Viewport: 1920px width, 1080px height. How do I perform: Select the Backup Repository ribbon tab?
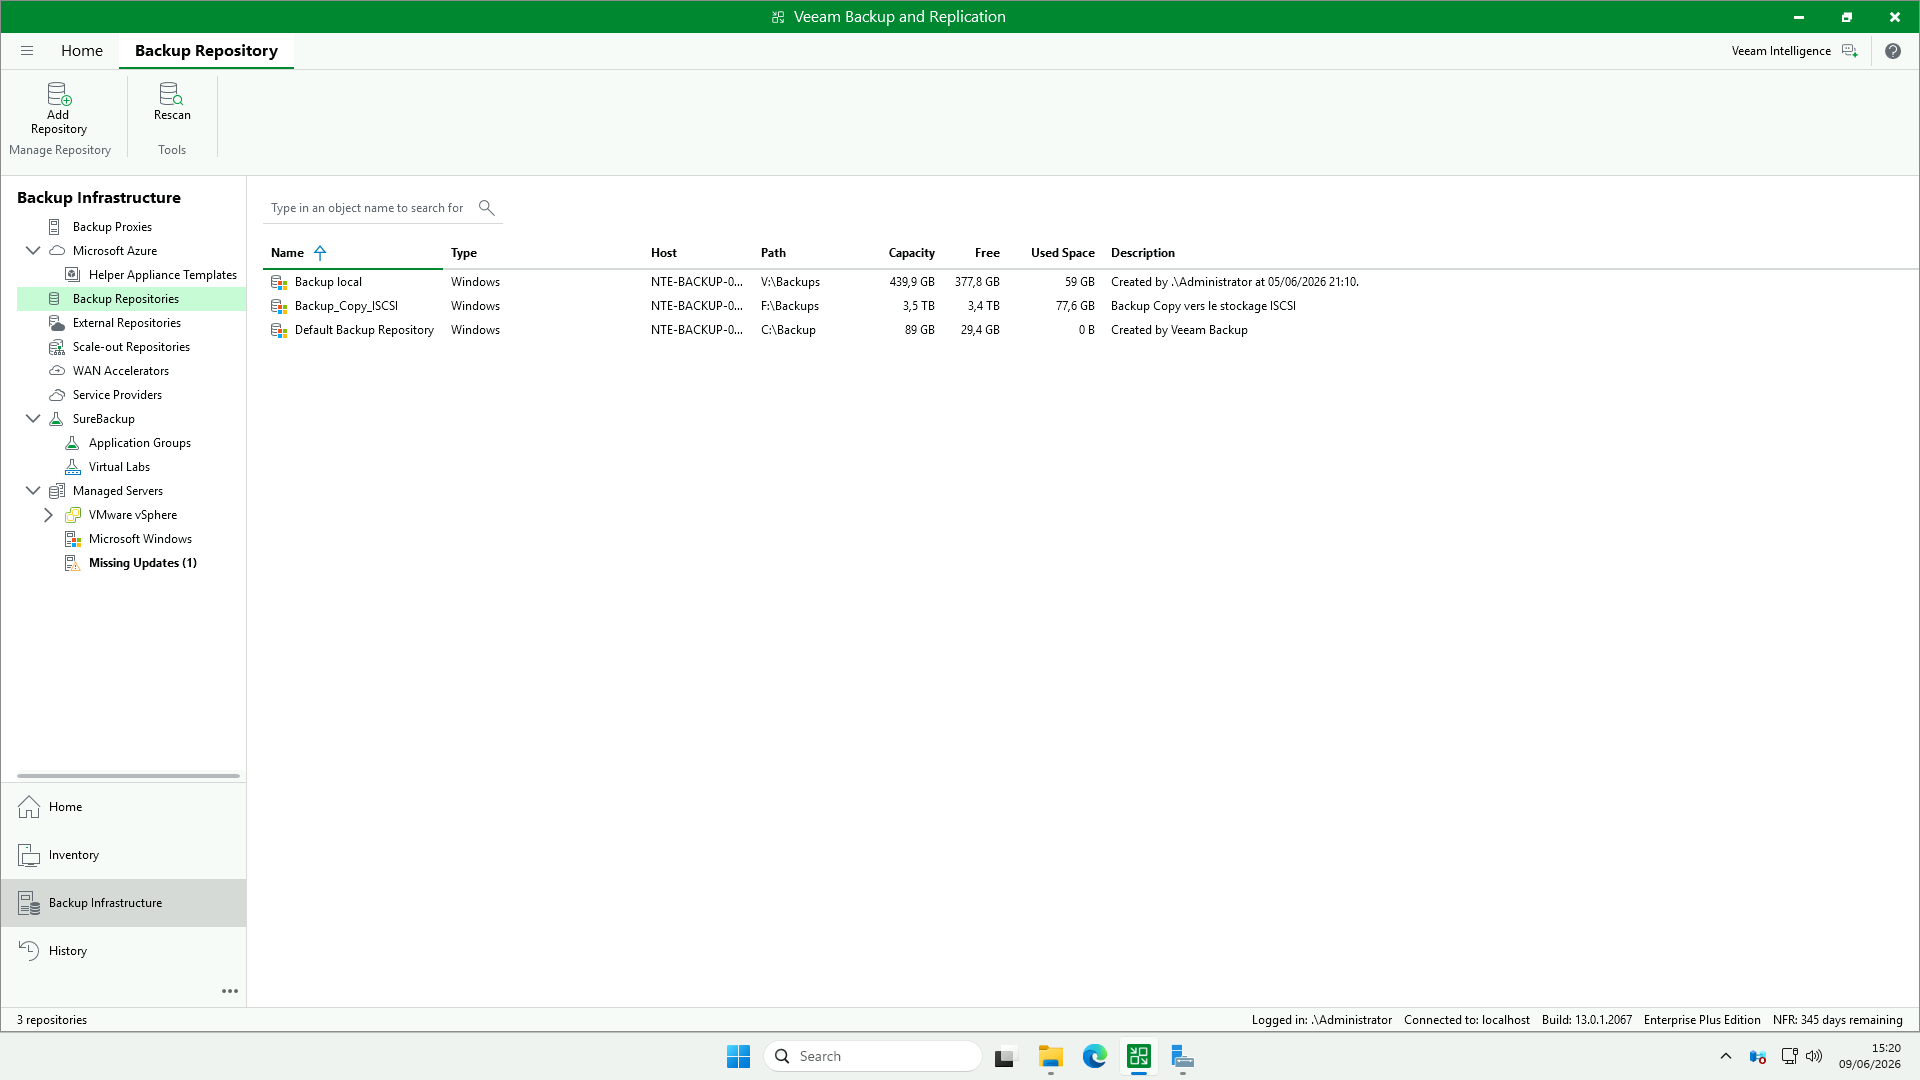pyautogui.click(x=206, y=51)
